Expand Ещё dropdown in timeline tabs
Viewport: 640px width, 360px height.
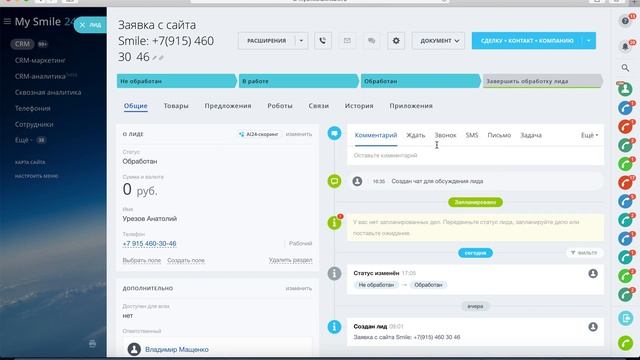pos(589,135)
